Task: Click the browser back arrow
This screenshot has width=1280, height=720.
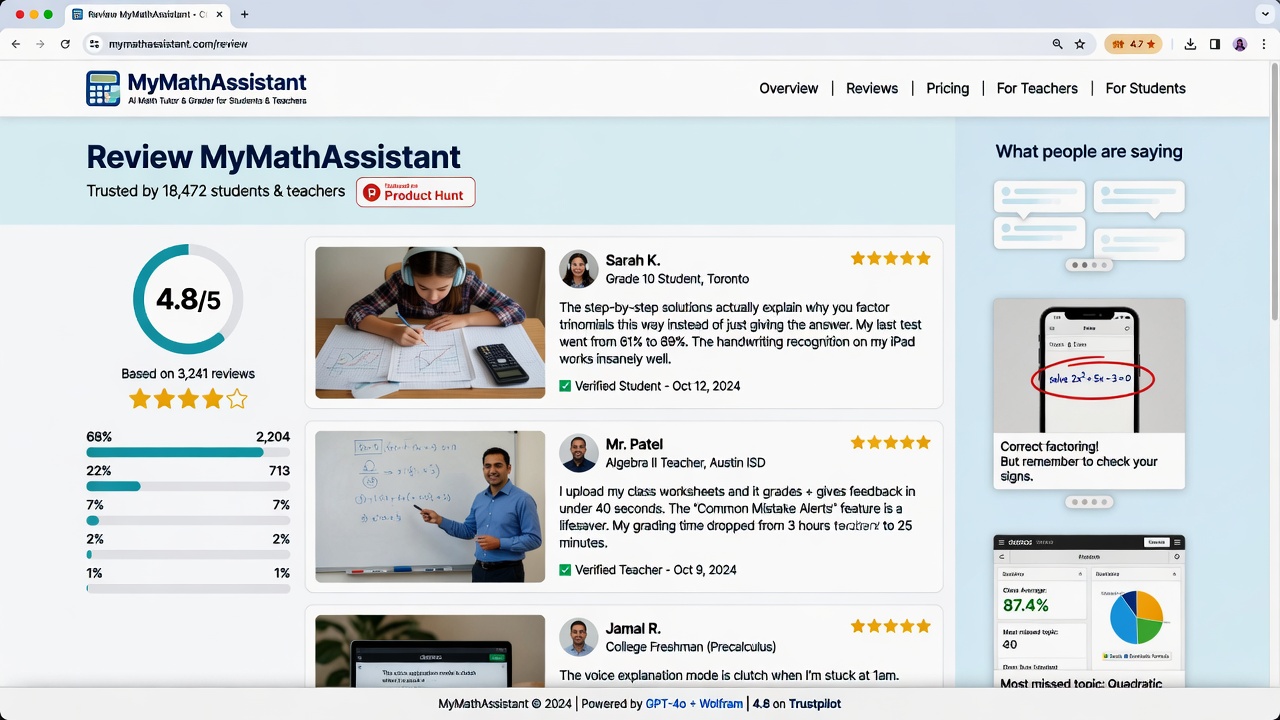Action: (x=15, y=44)
